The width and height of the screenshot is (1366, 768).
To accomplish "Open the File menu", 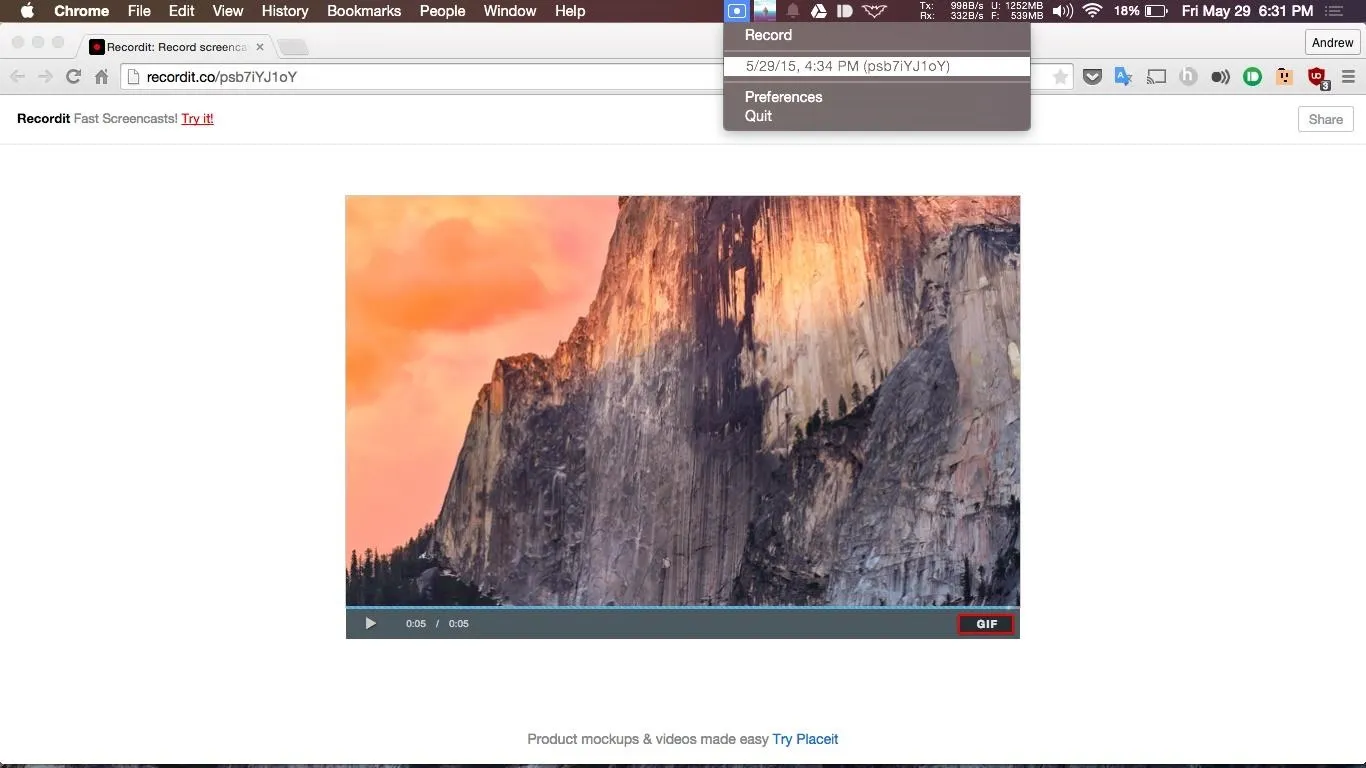I will click(x=139, y=11).
